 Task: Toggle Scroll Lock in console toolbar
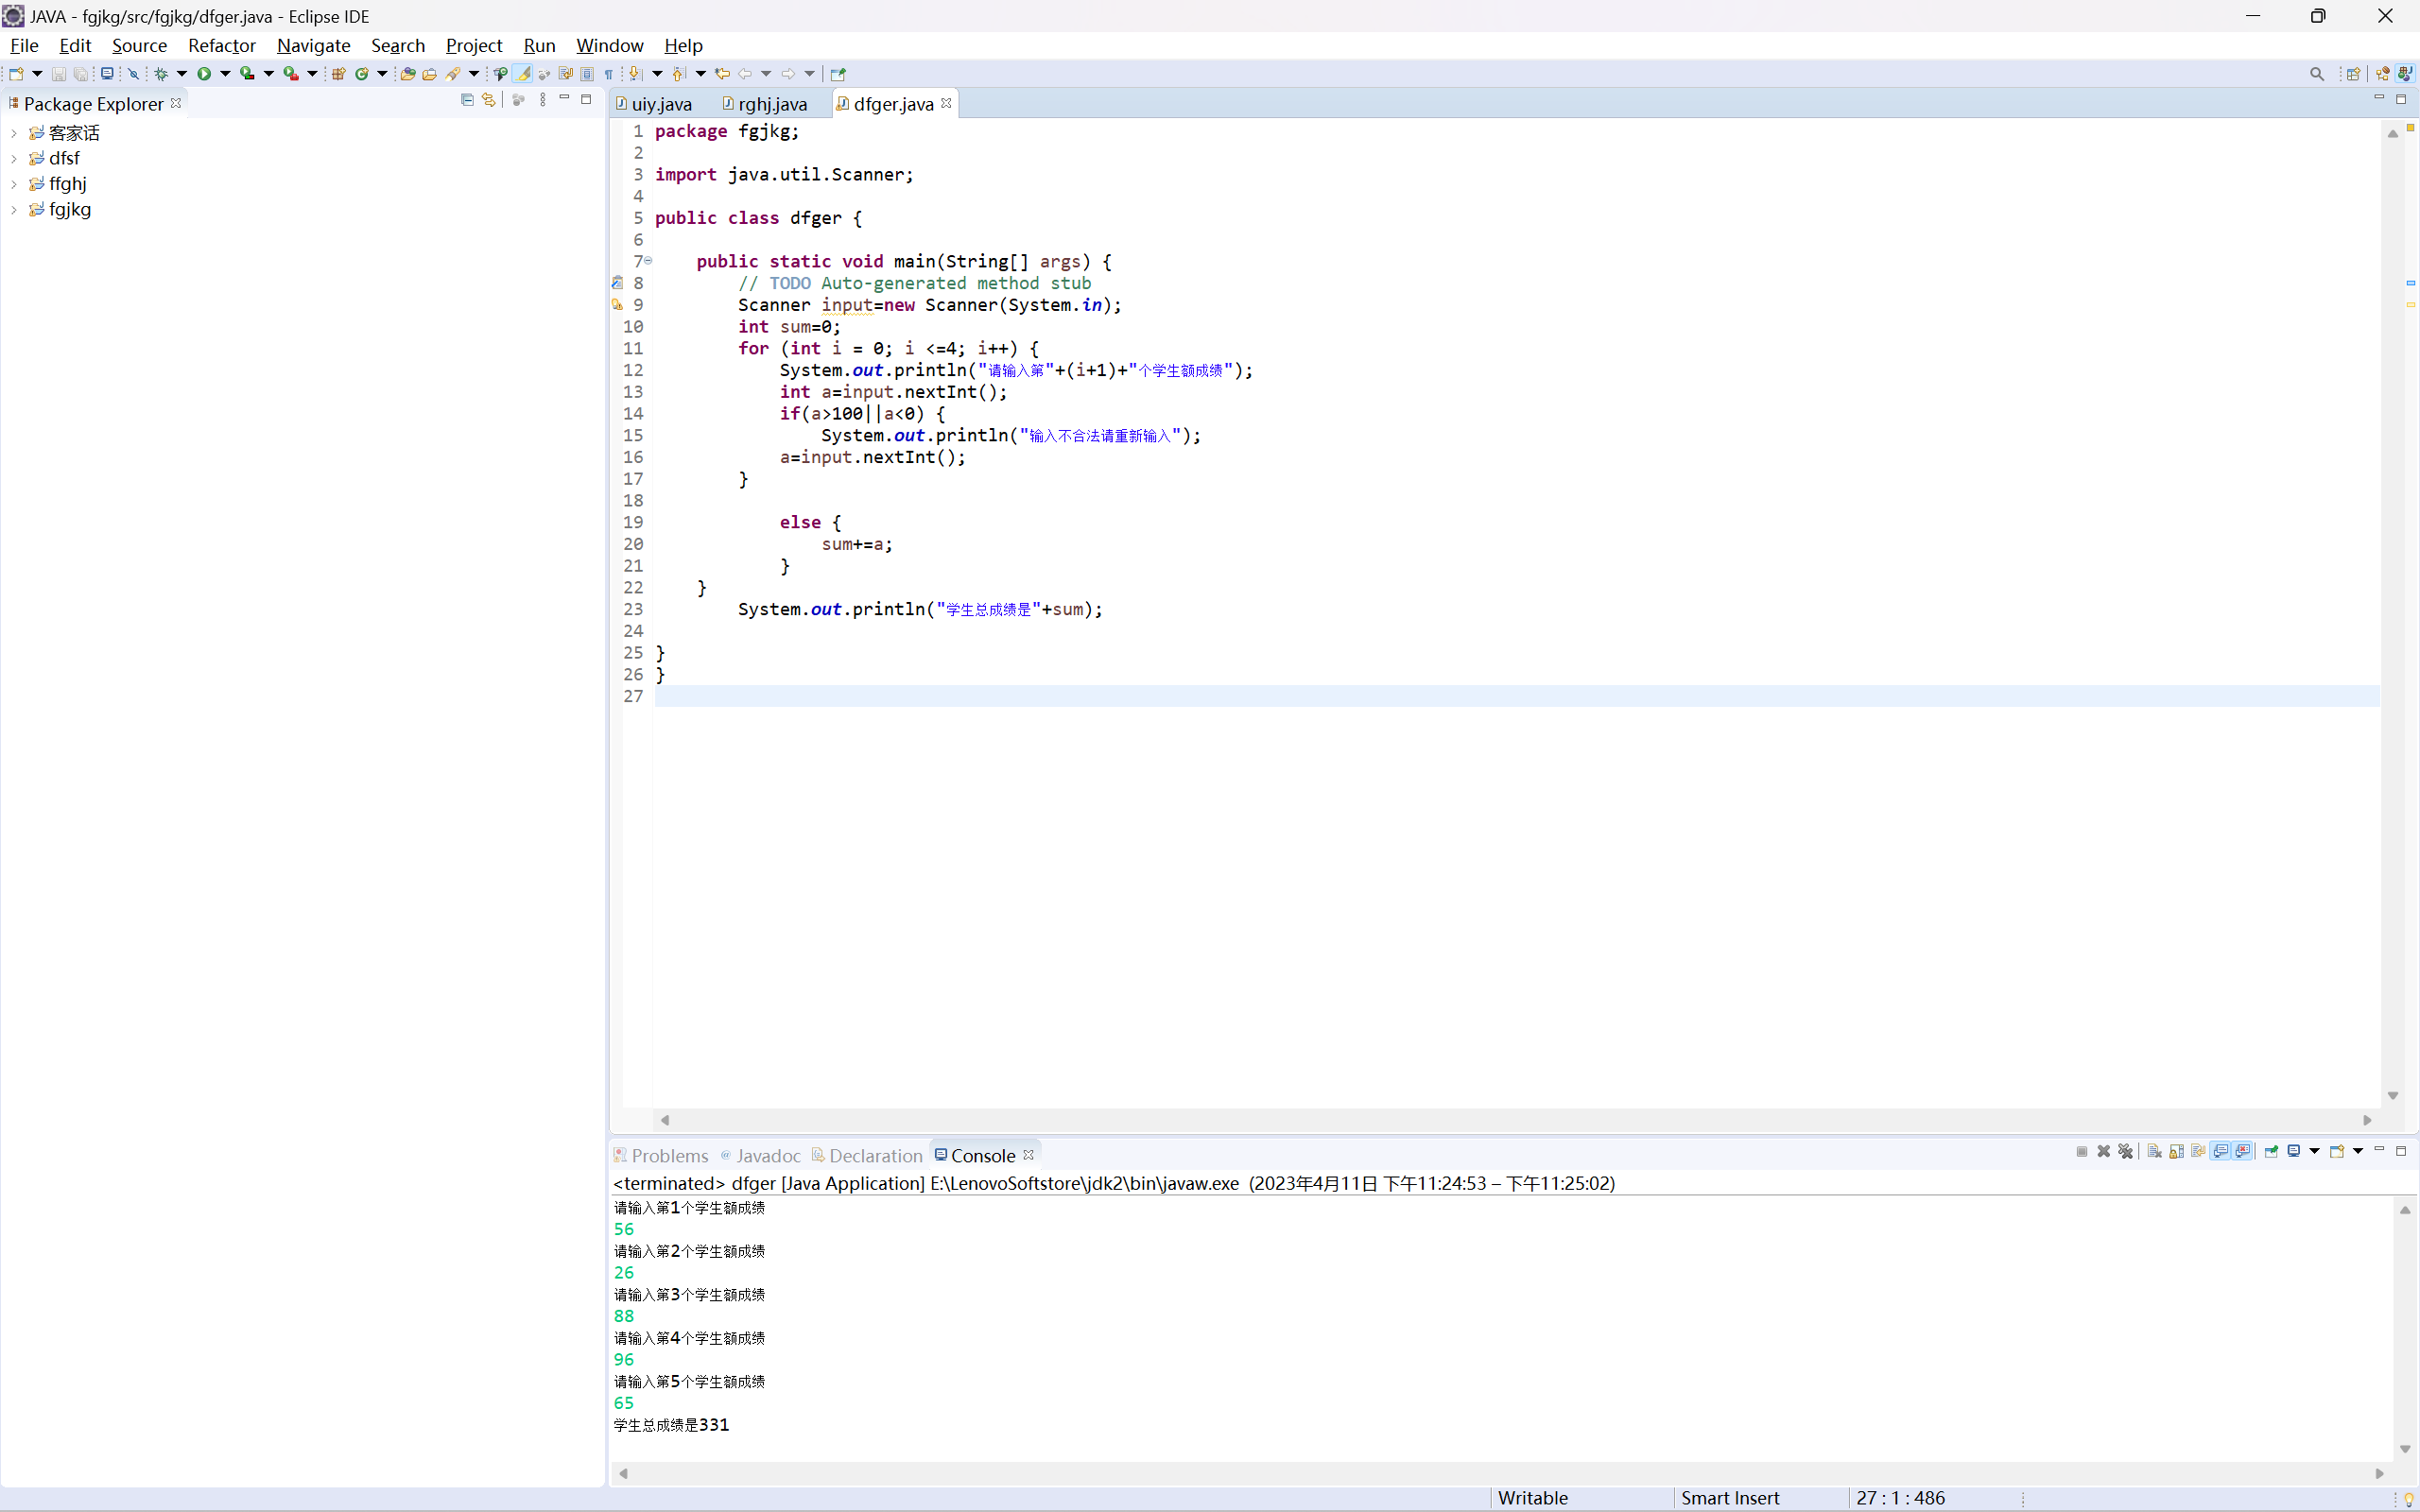click(x=2176, y=1152)
